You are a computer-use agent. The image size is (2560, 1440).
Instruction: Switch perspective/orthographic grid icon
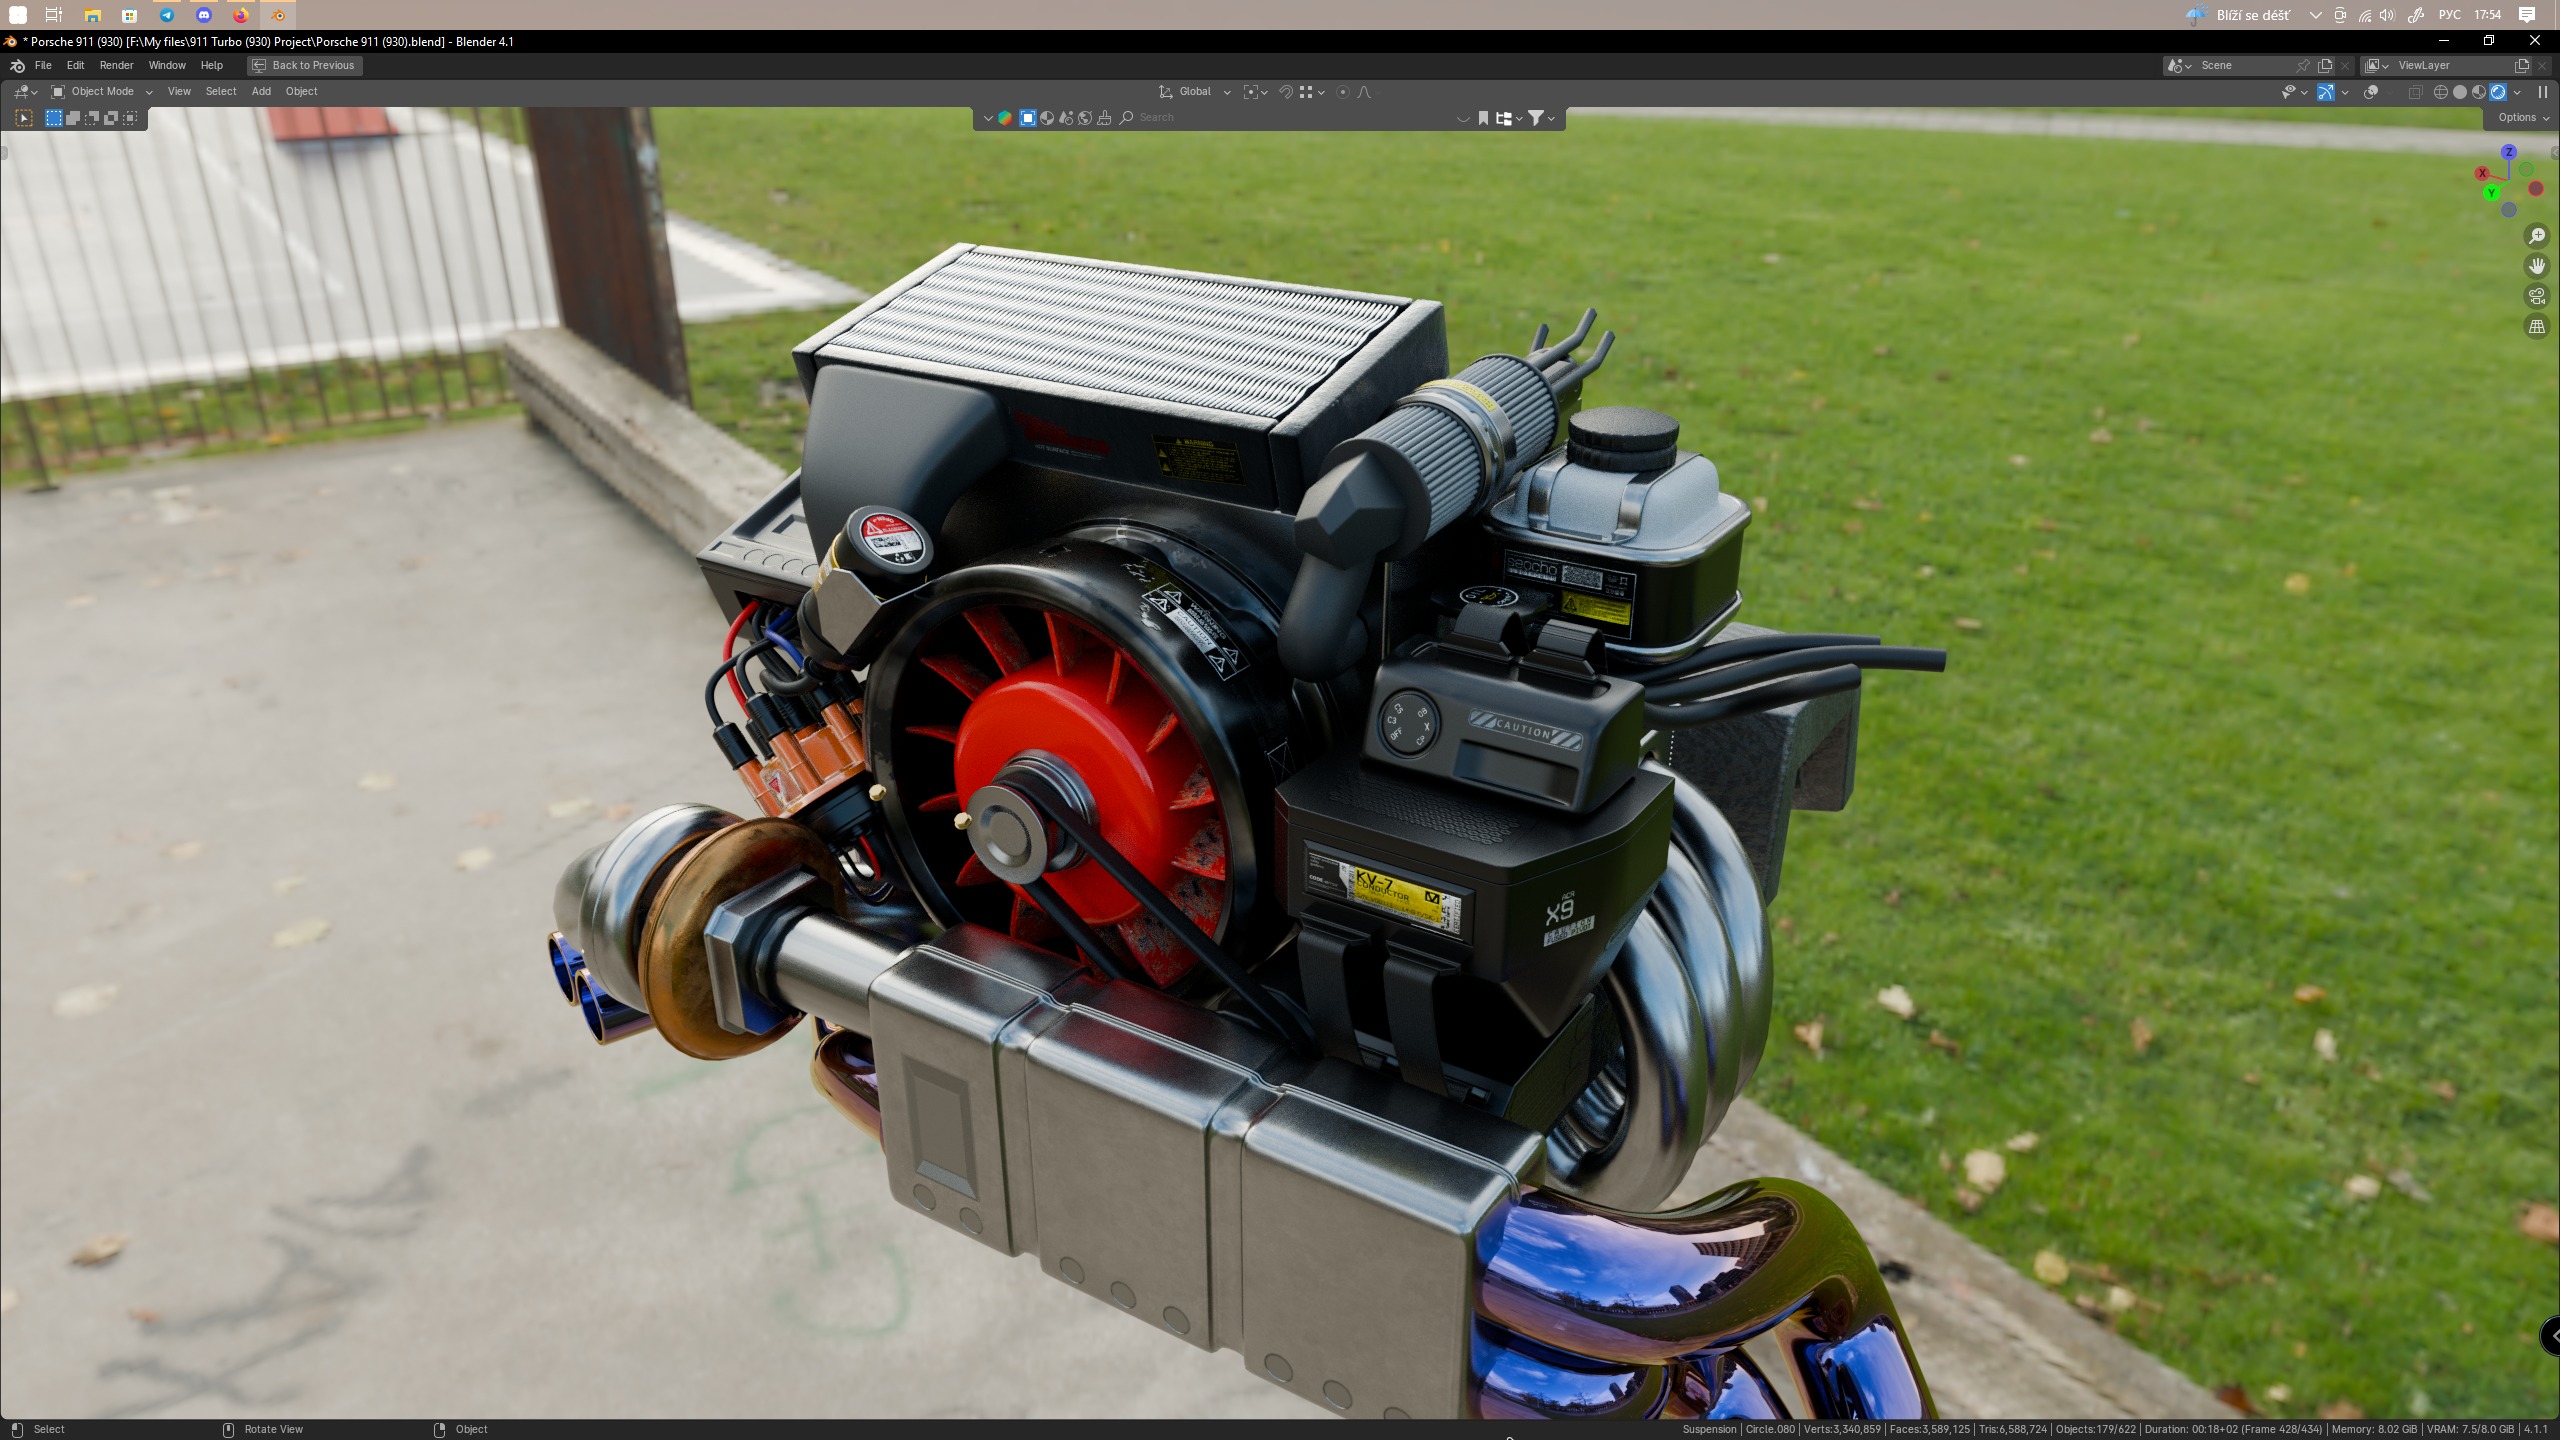[2537, 327]
